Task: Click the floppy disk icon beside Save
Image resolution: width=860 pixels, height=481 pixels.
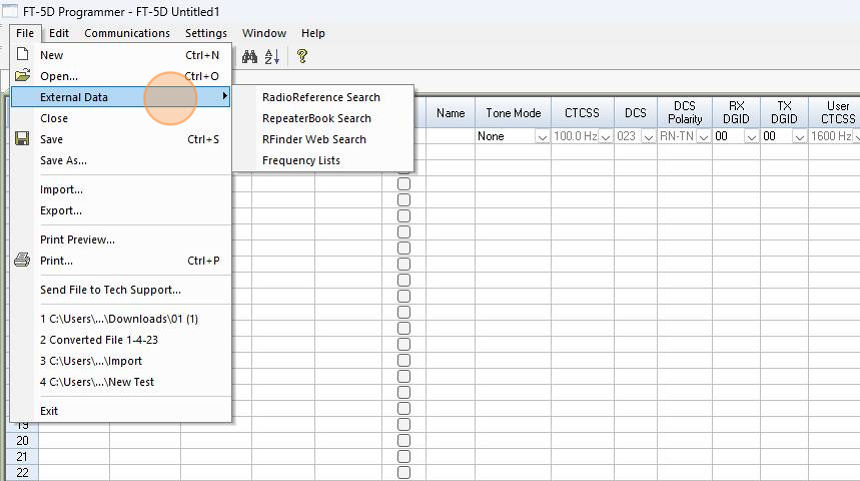Action: pos(22,139)
